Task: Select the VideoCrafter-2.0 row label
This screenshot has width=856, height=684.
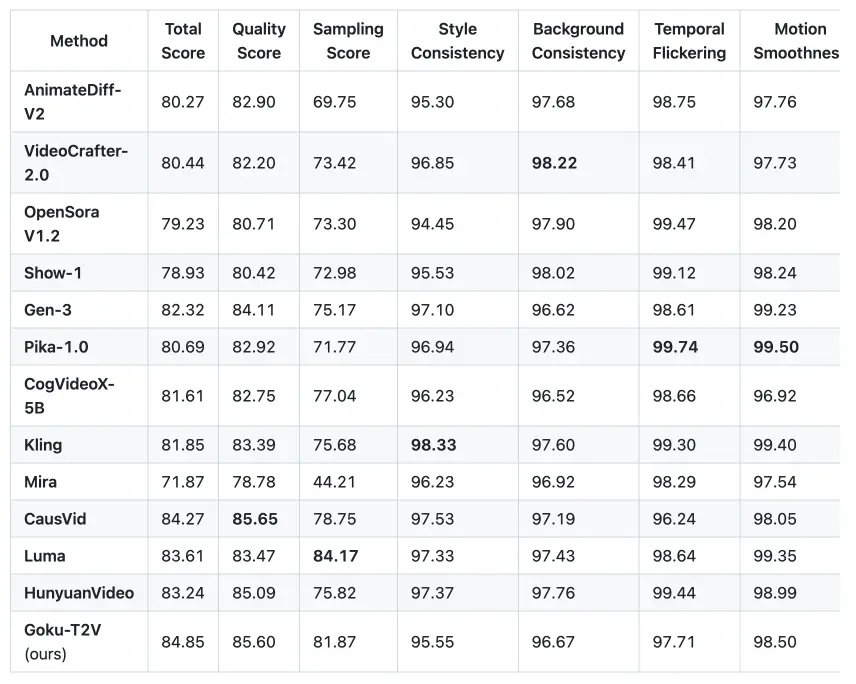Action: click(75, 163)
